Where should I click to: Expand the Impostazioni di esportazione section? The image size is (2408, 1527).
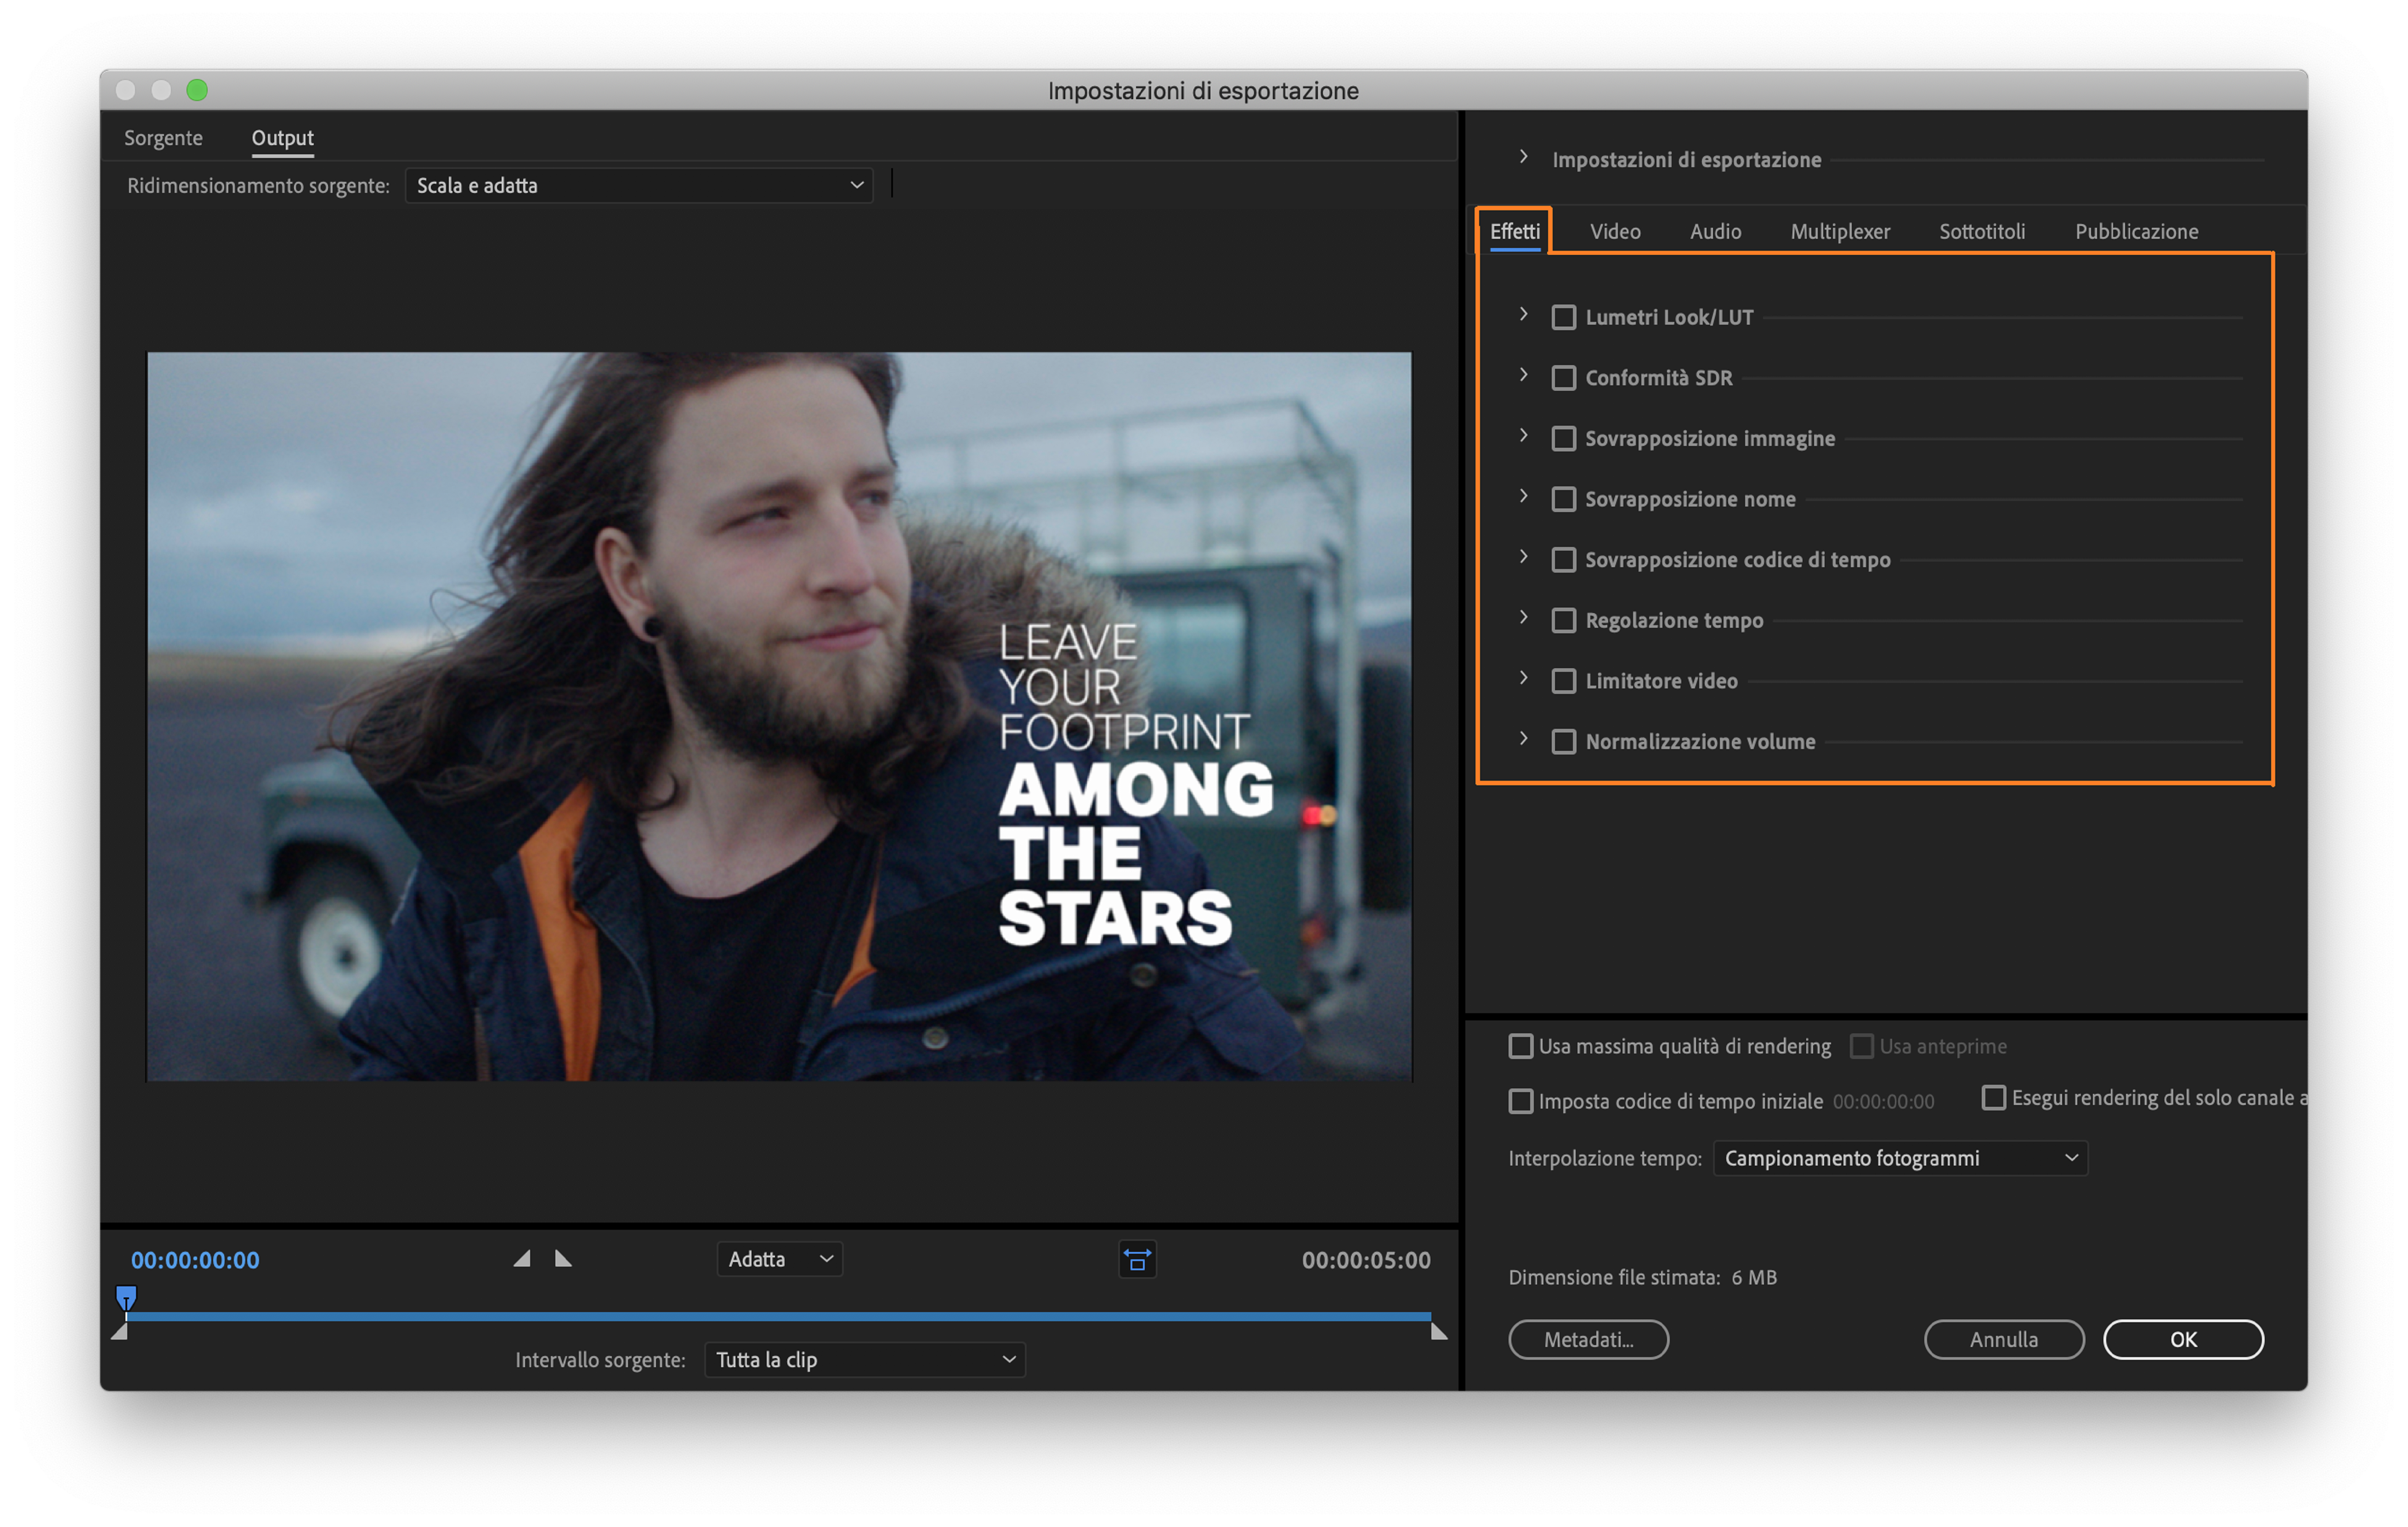point(1523,157)
